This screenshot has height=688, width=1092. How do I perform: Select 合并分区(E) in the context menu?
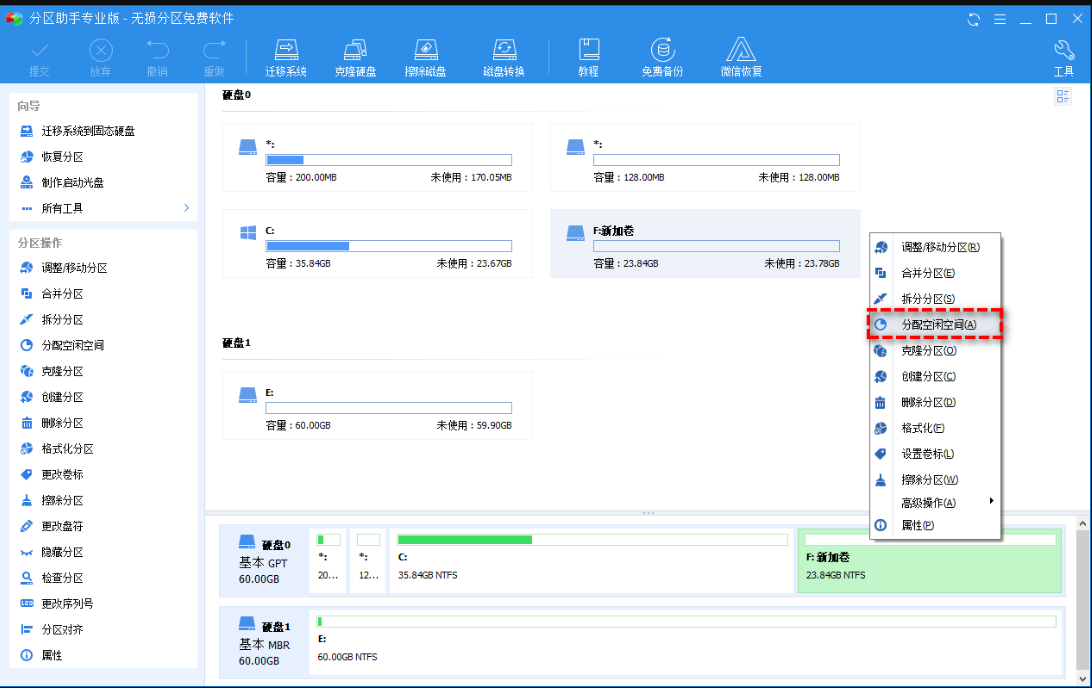(935, 272)
